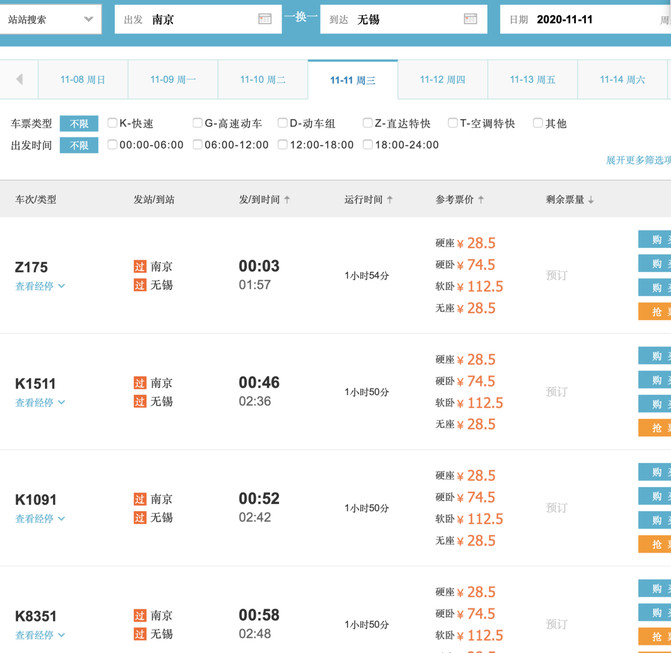Image resolution: width=671 pixels, height=653 pixels.
Task: Select the 11-10 周二 date tab
Action: point(263,80)
